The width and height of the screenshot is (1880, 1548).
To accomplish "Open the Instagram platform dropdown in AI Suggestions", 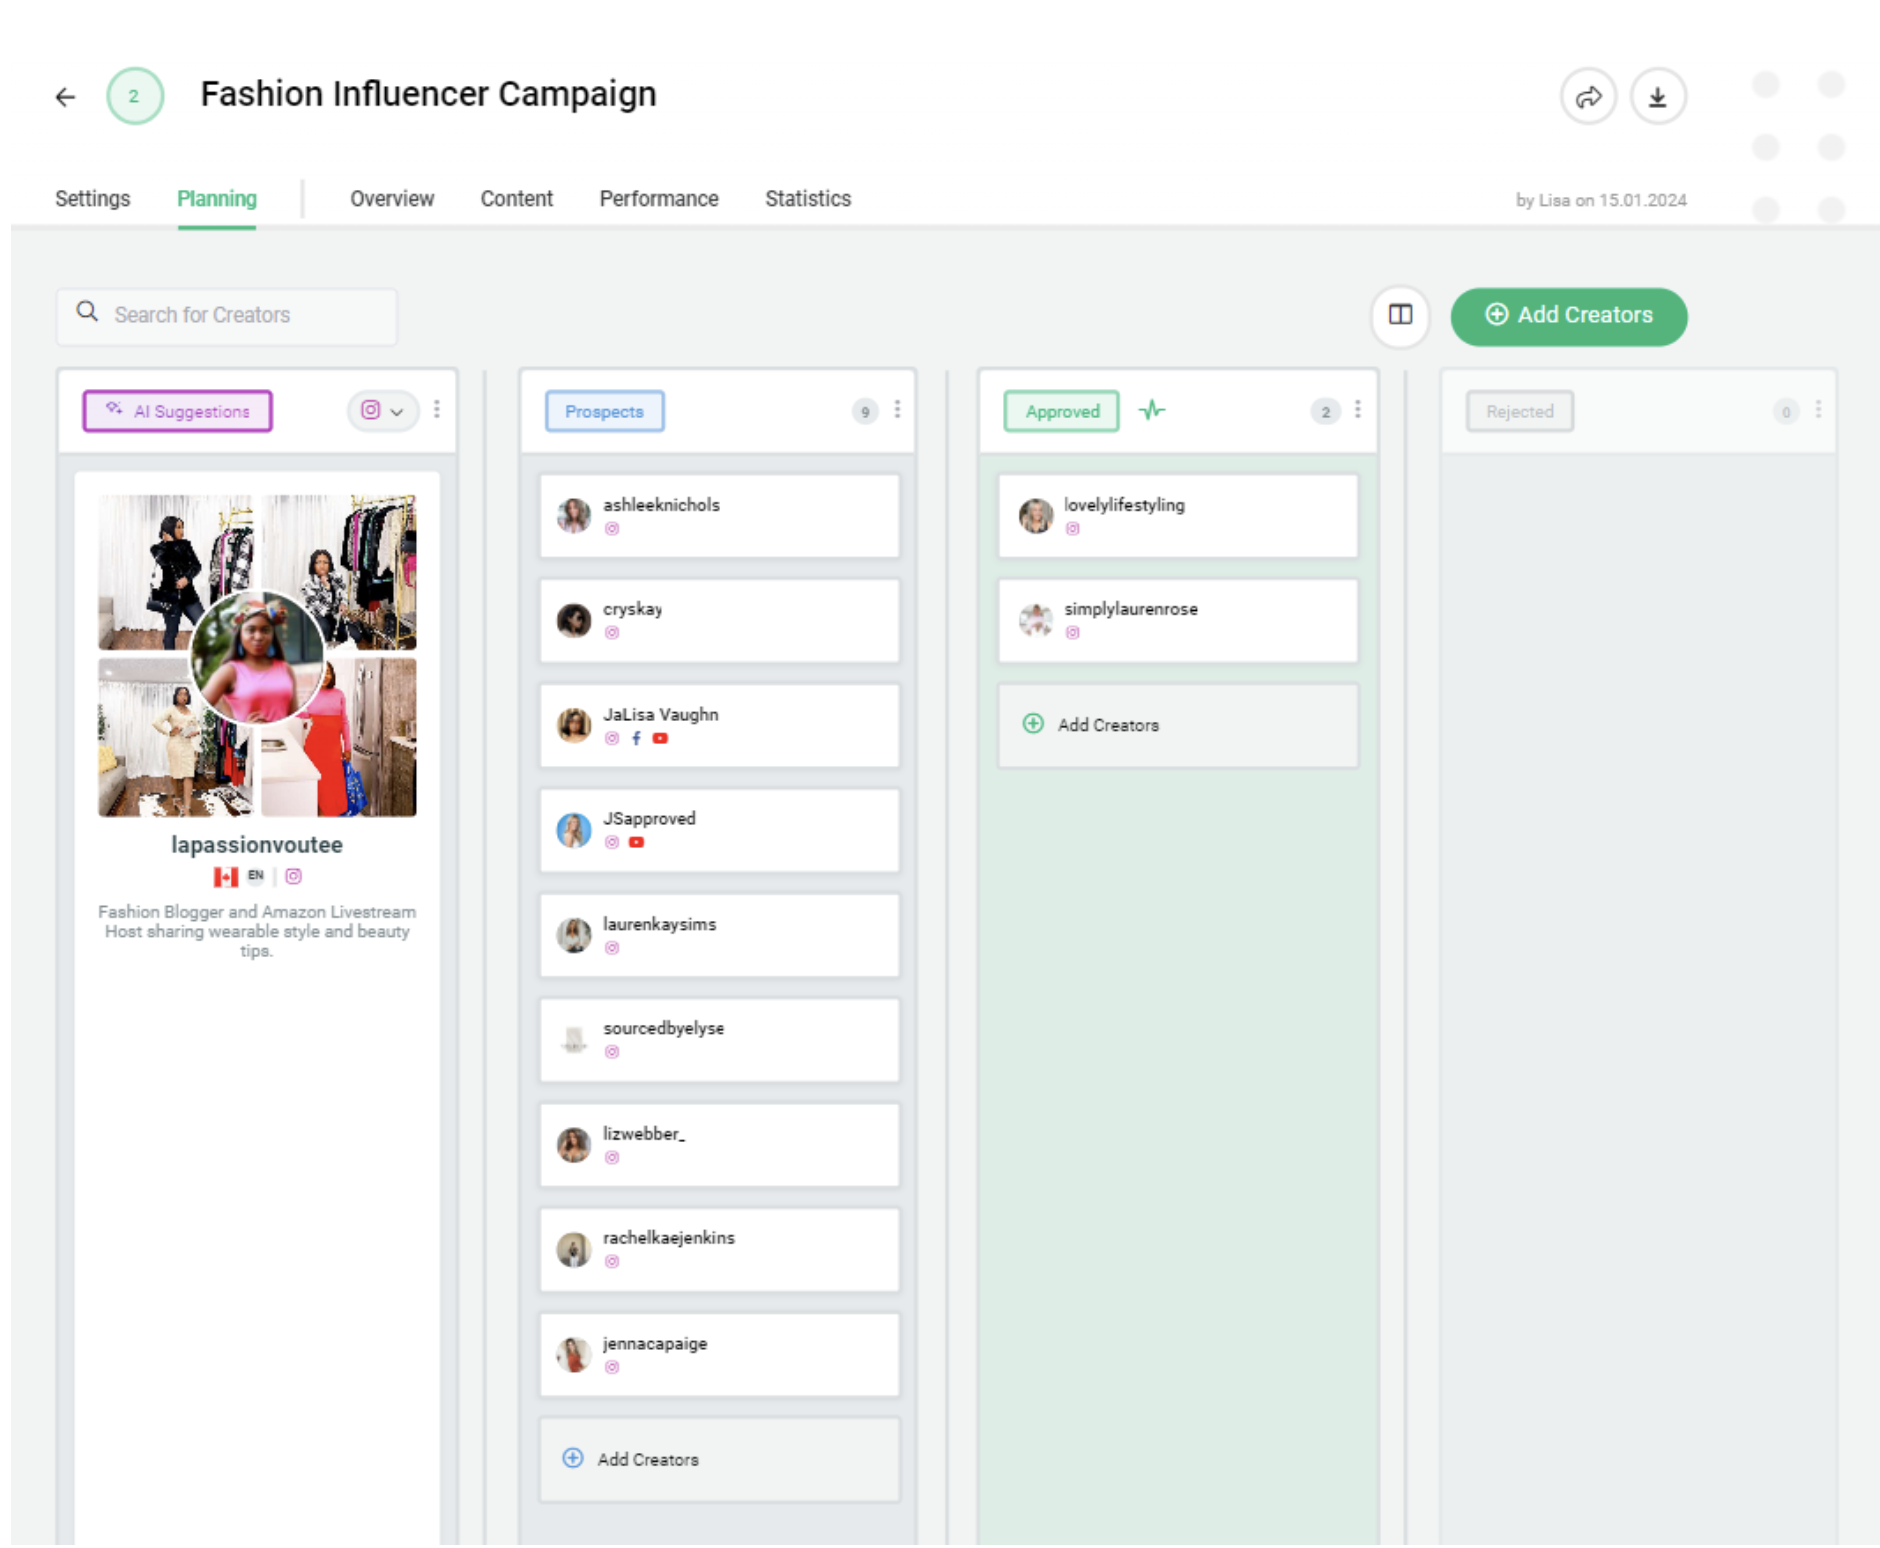I will coord(382,410).
